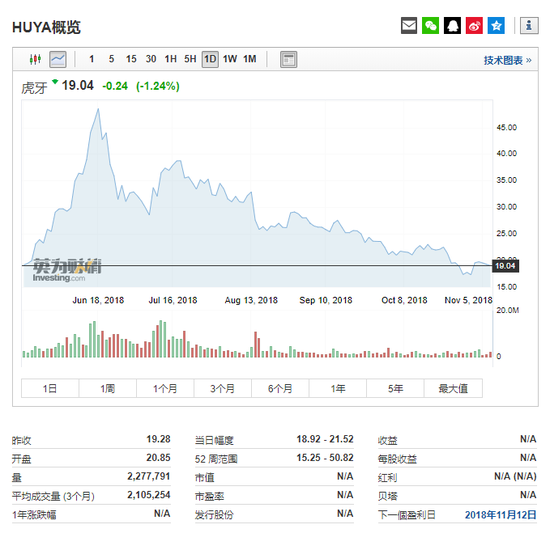Share to Qzone using blue star icon
The height and width of the screenshot is (533, 550).
tap(496, 26)
